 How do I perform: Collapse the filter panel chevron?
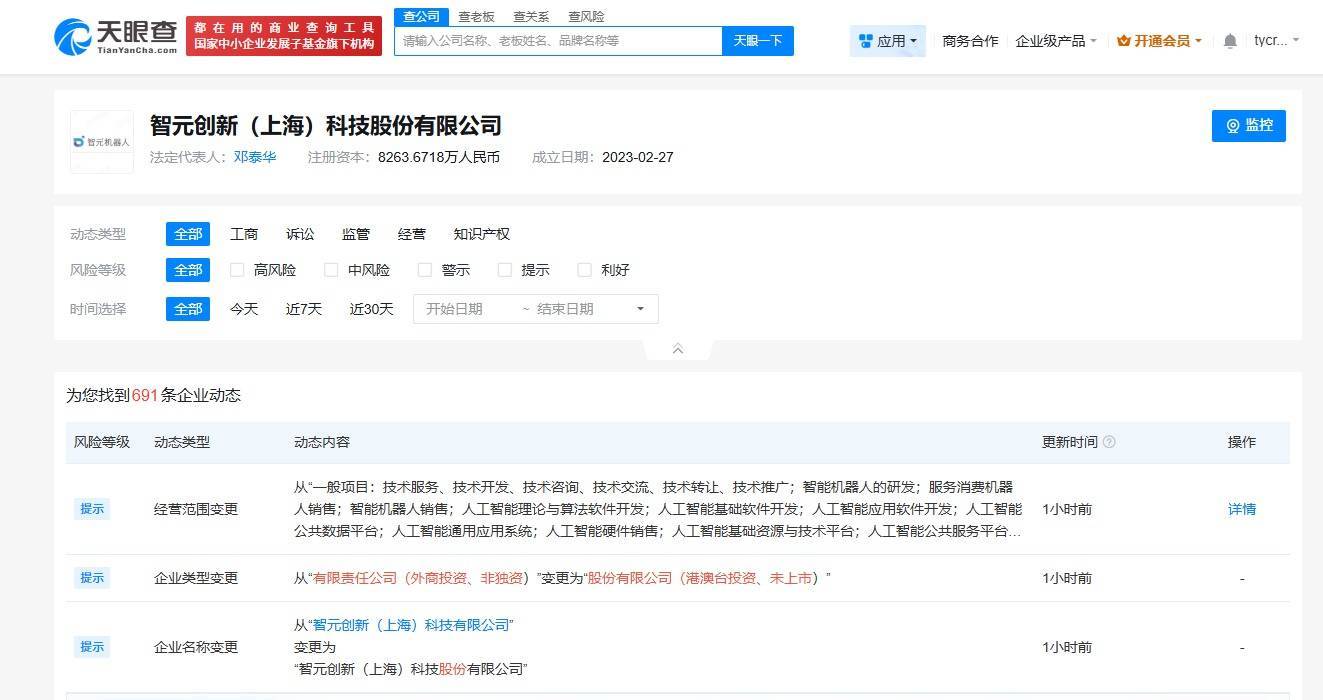[x=677, y=348]
